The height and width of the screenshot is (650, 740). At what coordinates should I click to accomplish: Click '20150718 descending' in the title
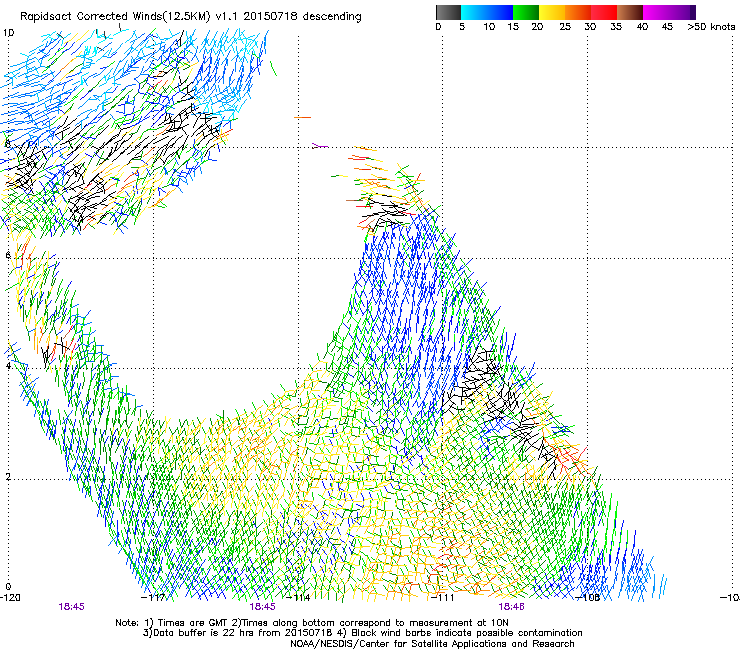(x=303, y=17)
